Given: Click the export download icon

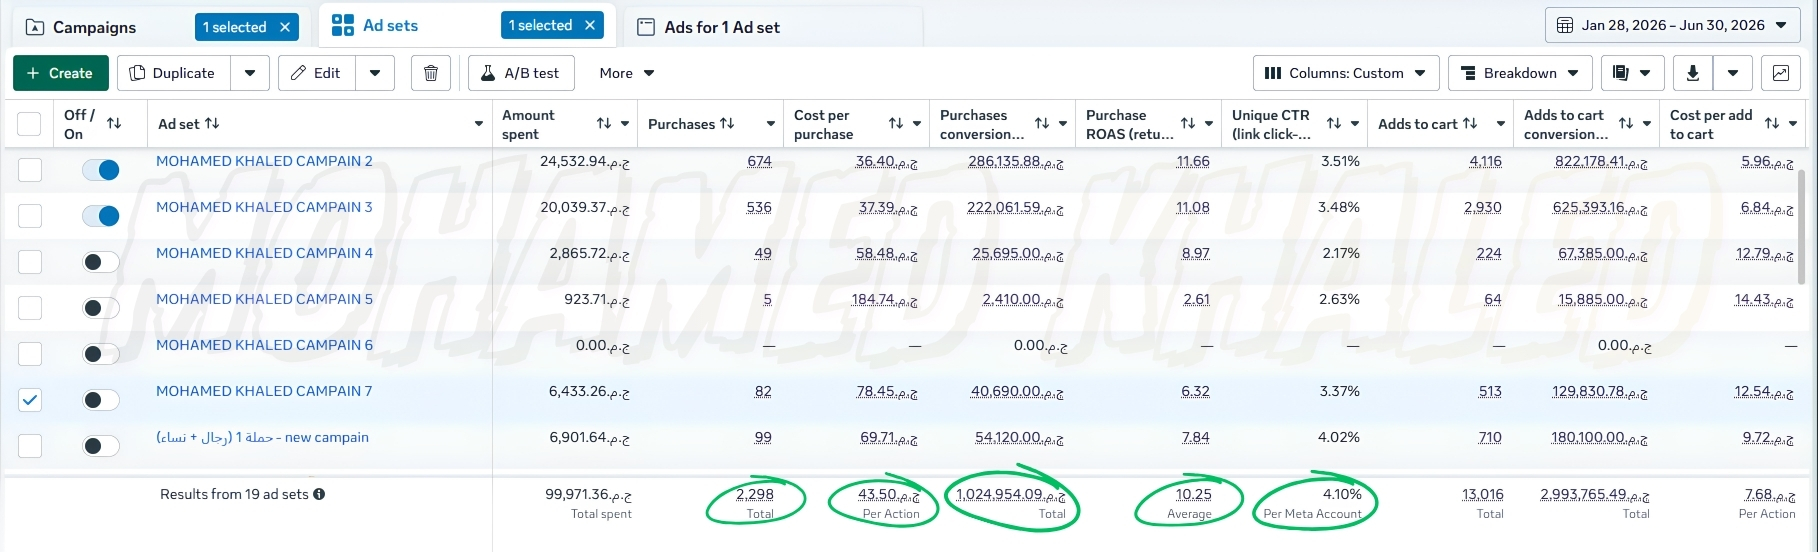Looking at the screenshot, I should point(1693,73).
